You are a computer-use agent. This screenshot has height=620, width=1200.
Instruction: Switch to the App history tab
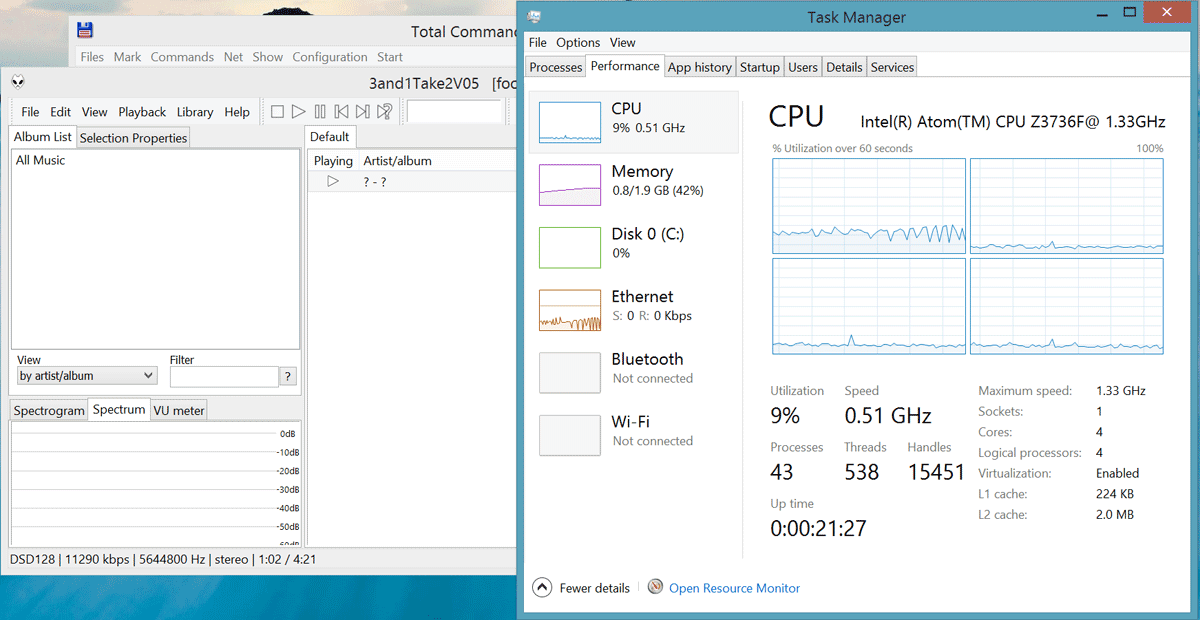pos(700,67)
